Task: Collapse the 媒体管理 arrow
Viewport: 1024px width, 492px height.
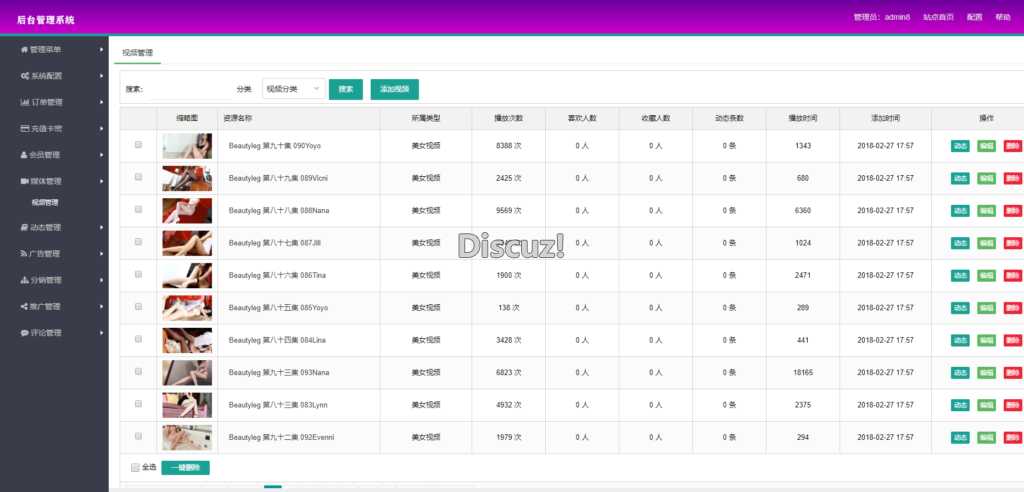Action: [x=101, y=181]
